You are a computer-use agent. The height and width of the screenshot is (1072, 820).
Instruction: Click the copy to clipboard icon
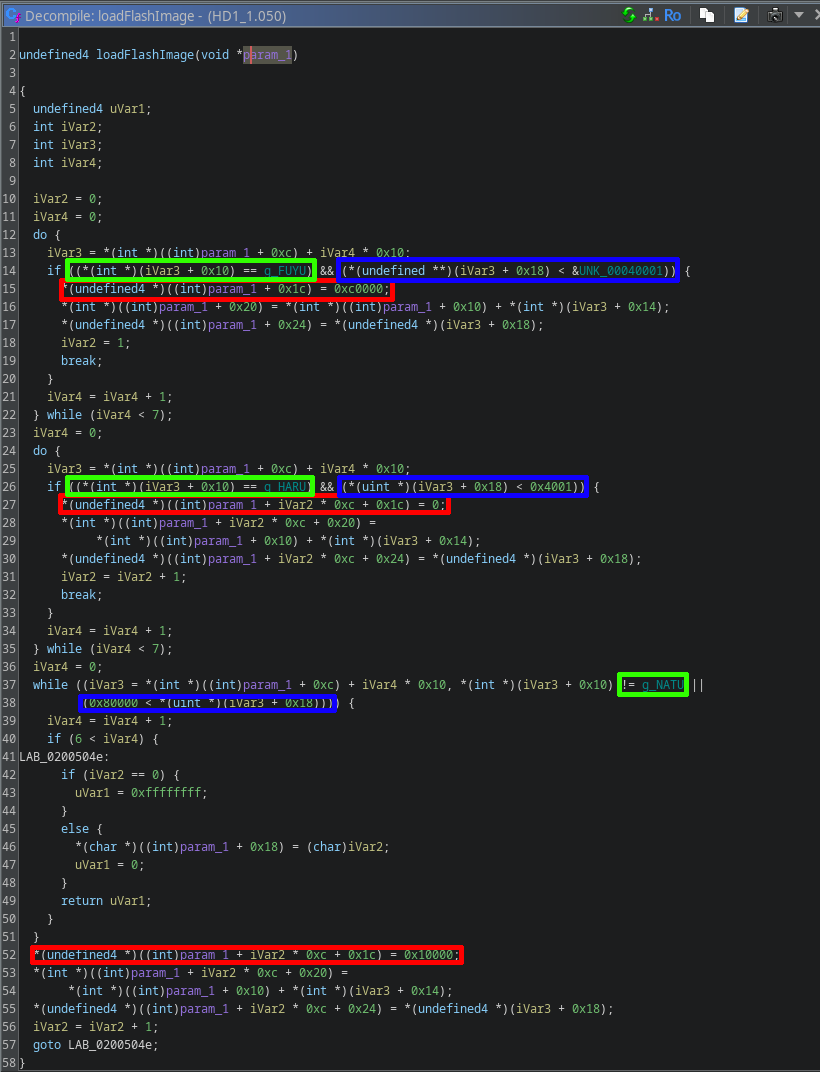[x=707, y=15]
